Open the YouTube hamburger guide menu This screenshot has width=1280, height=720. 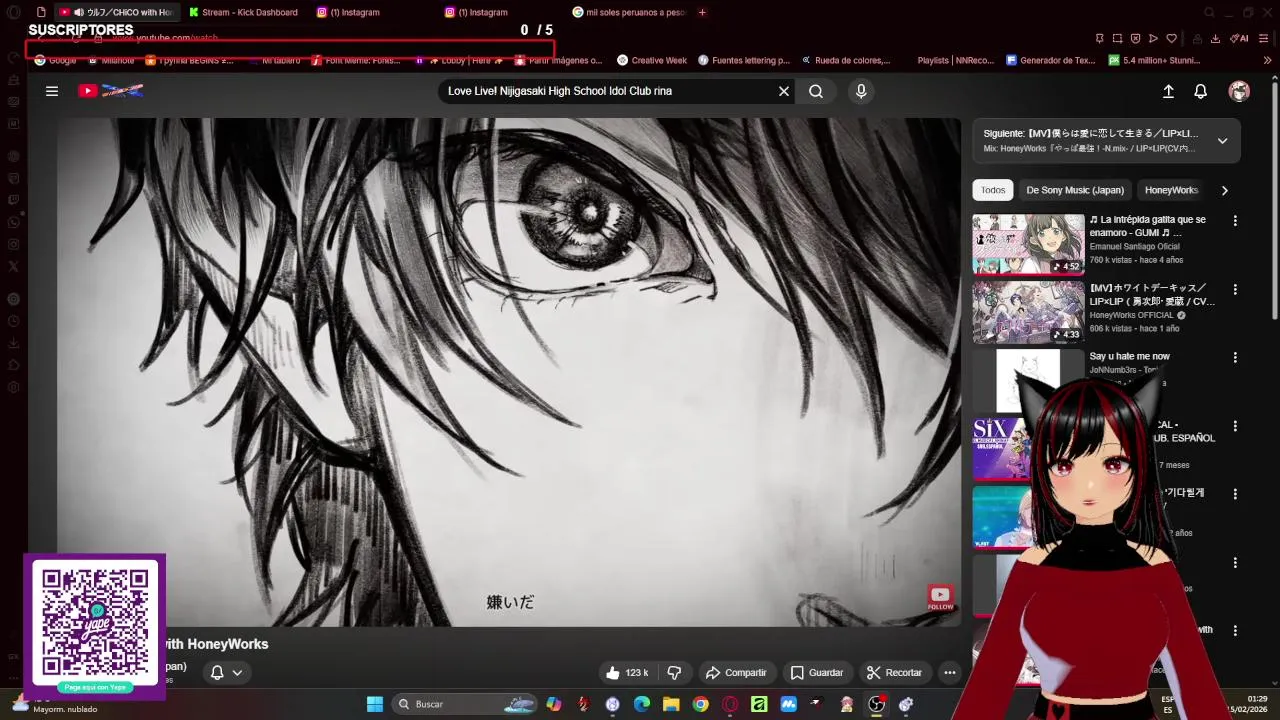52,91
